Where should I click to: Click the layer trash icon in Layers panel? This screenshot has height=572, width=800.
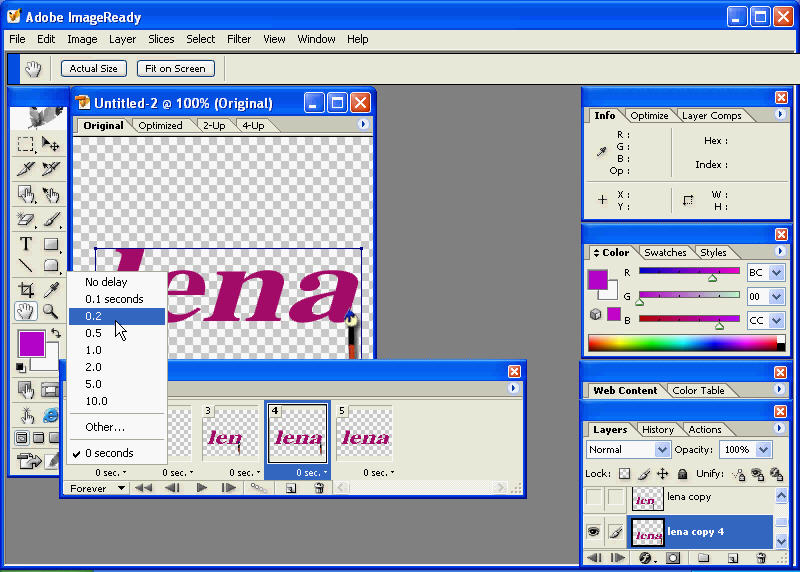pyautogui.click(x=761, y=558)
